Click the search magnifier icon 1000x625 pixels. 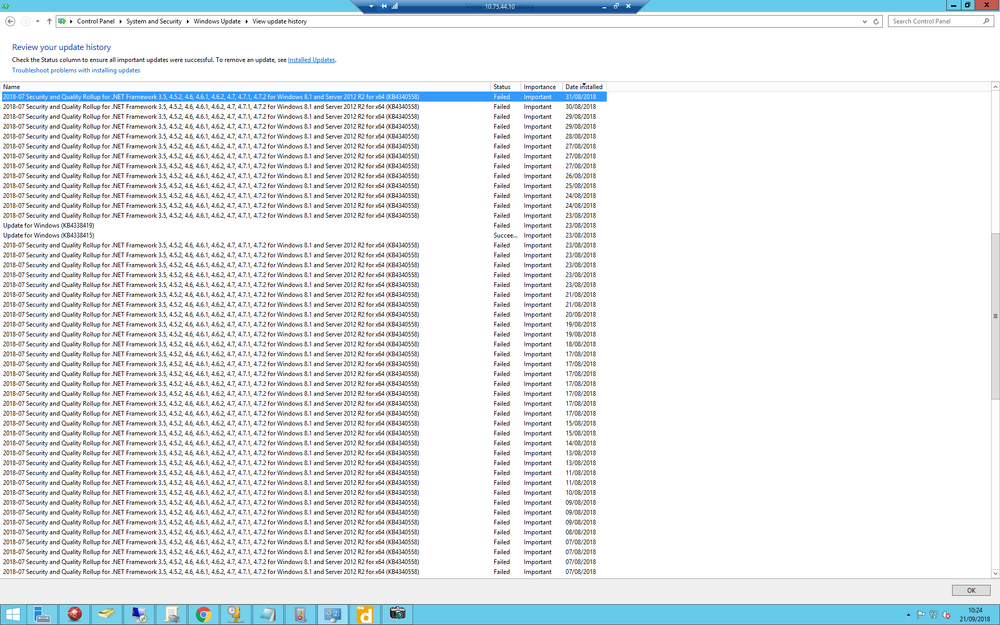coord(987,21)
